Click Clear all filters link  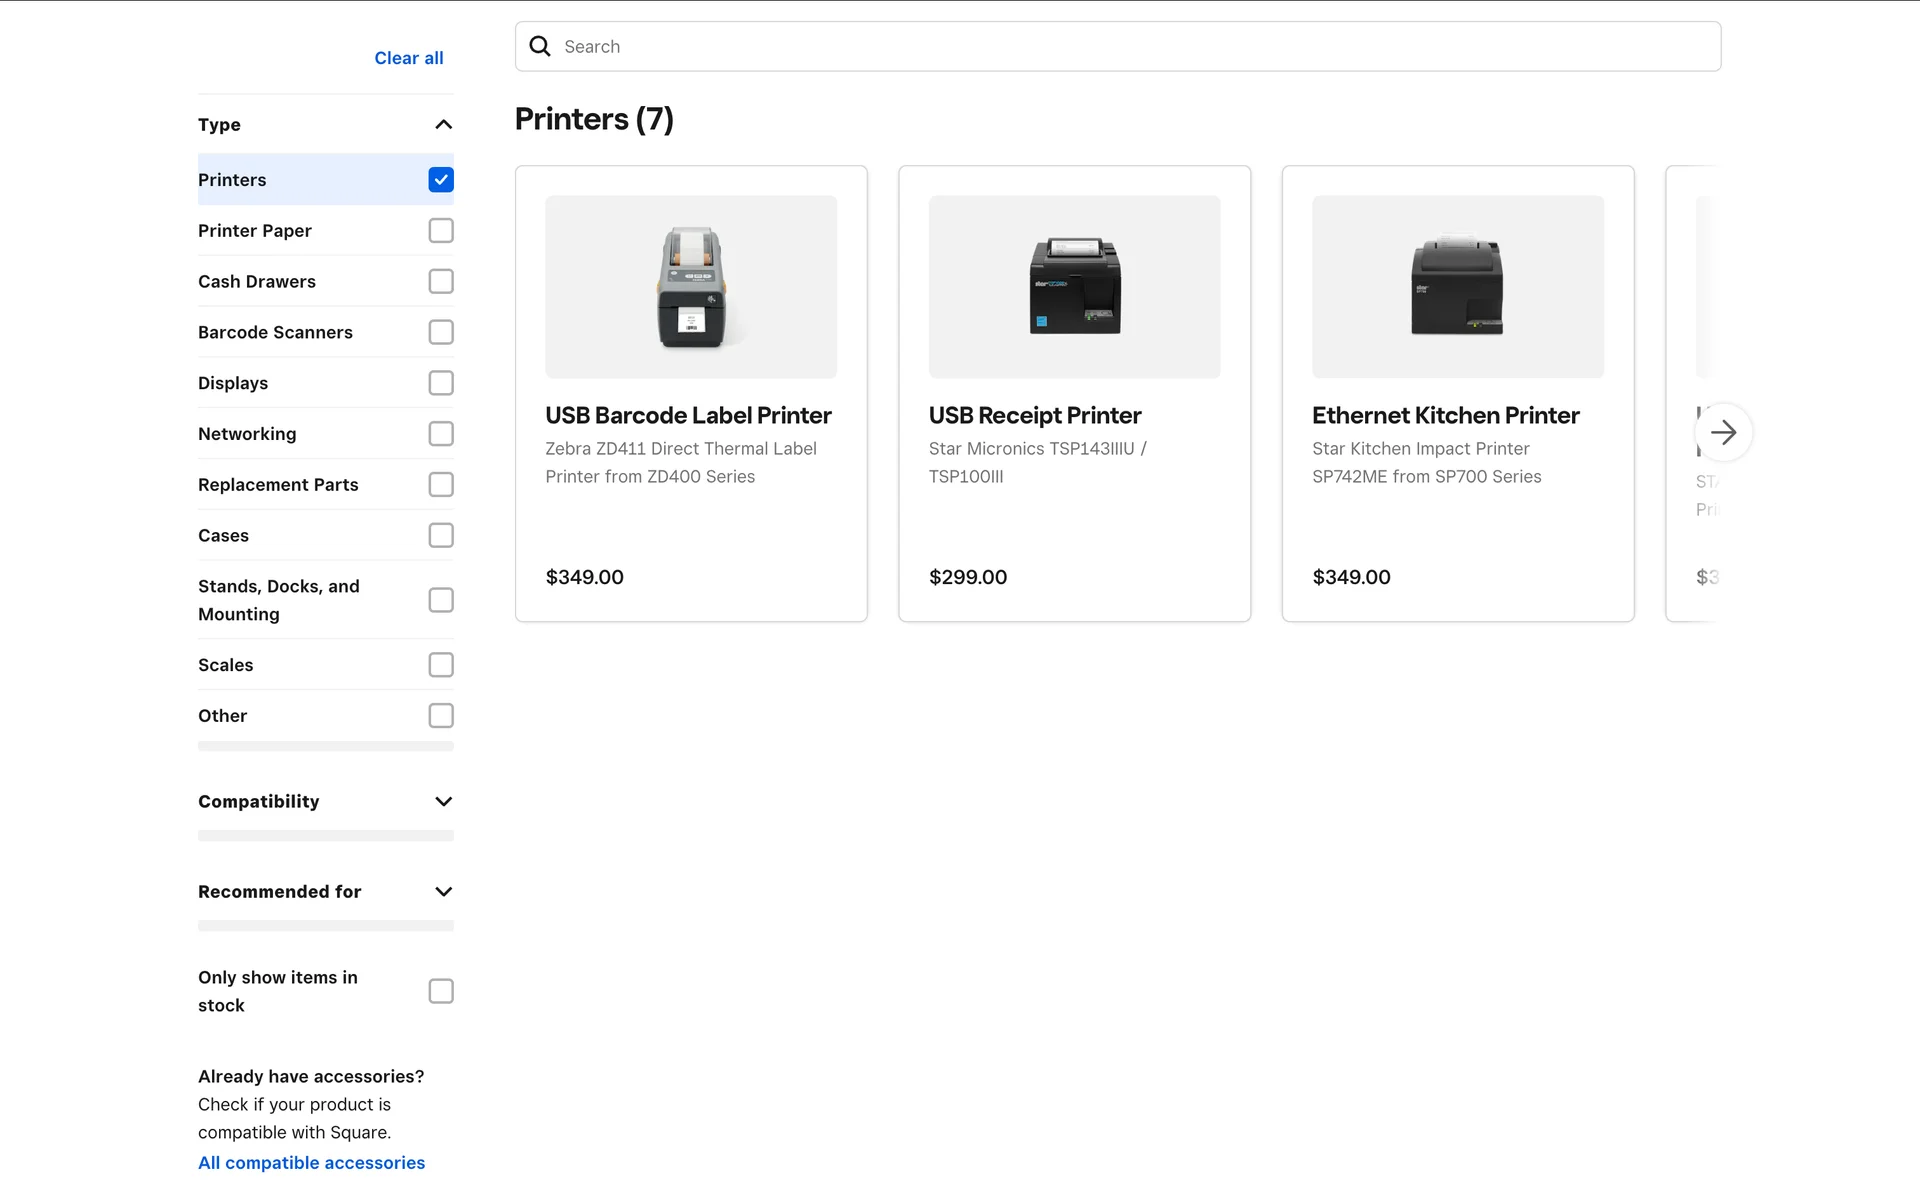click(408, 58)
